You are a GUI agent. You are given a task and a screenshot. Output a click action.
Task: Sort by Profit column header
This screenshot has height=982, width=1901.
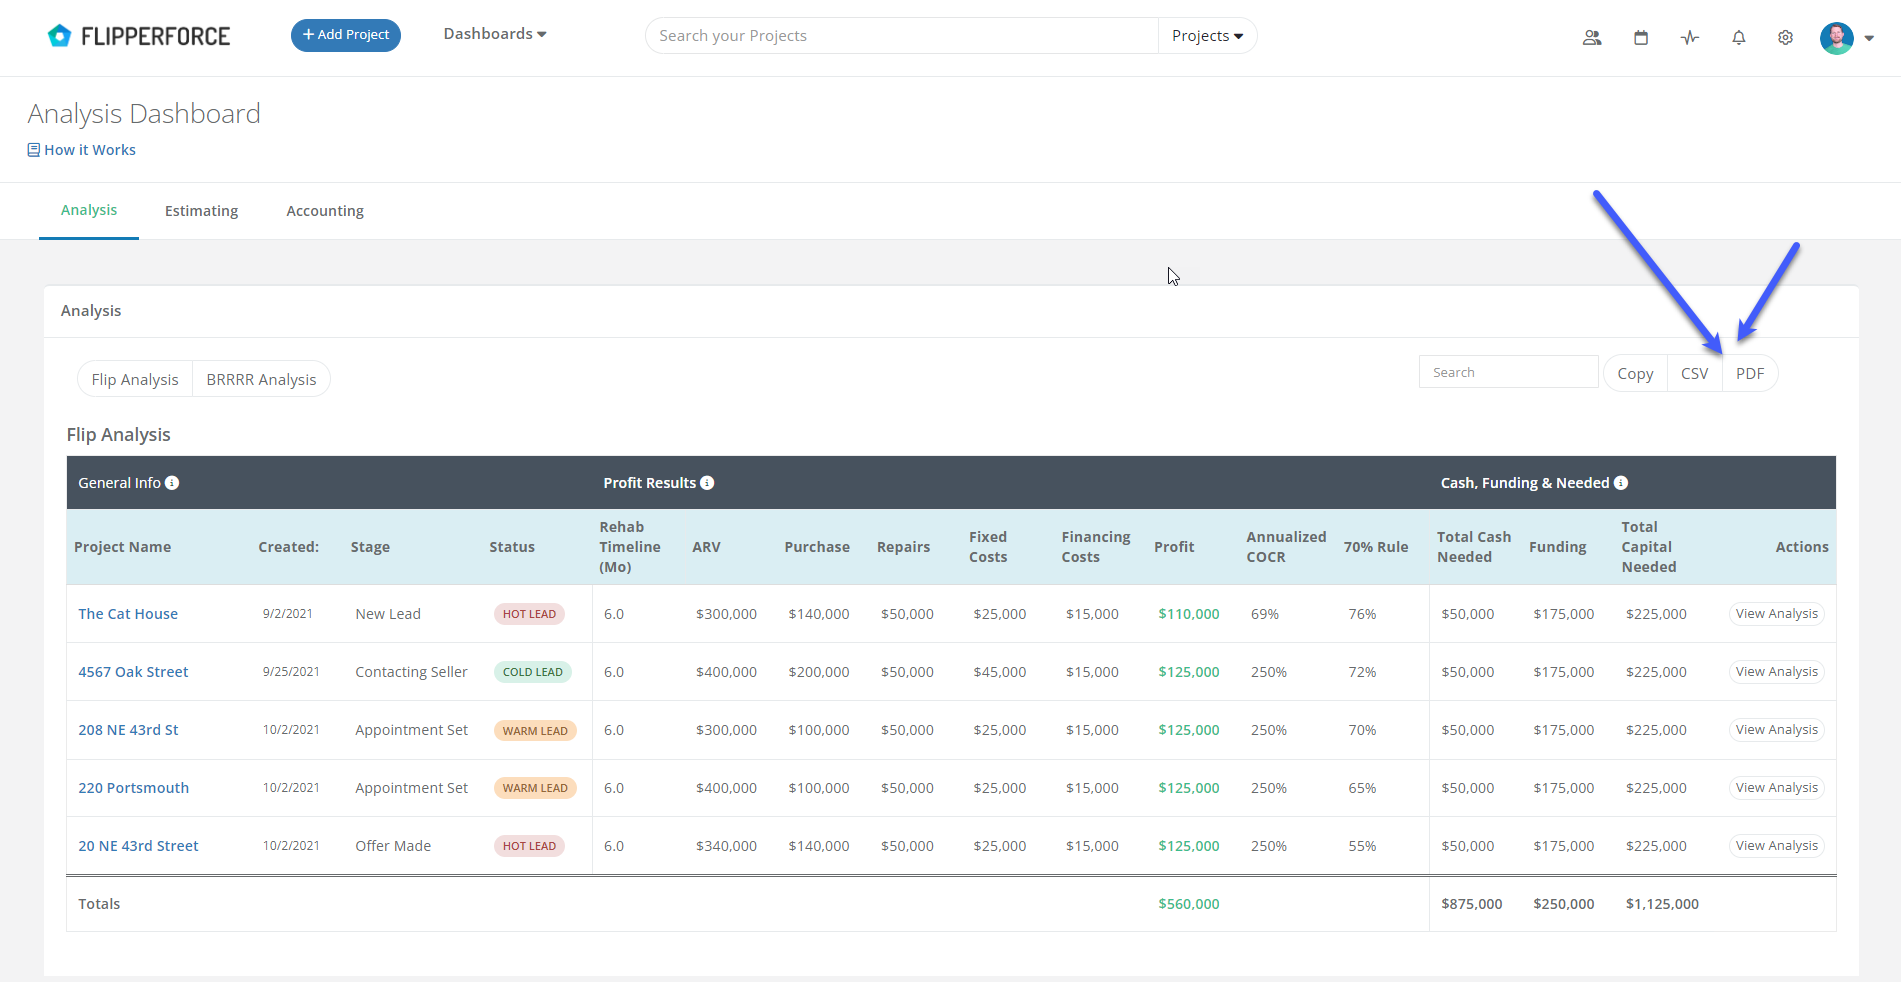[x=1174, y=547]
